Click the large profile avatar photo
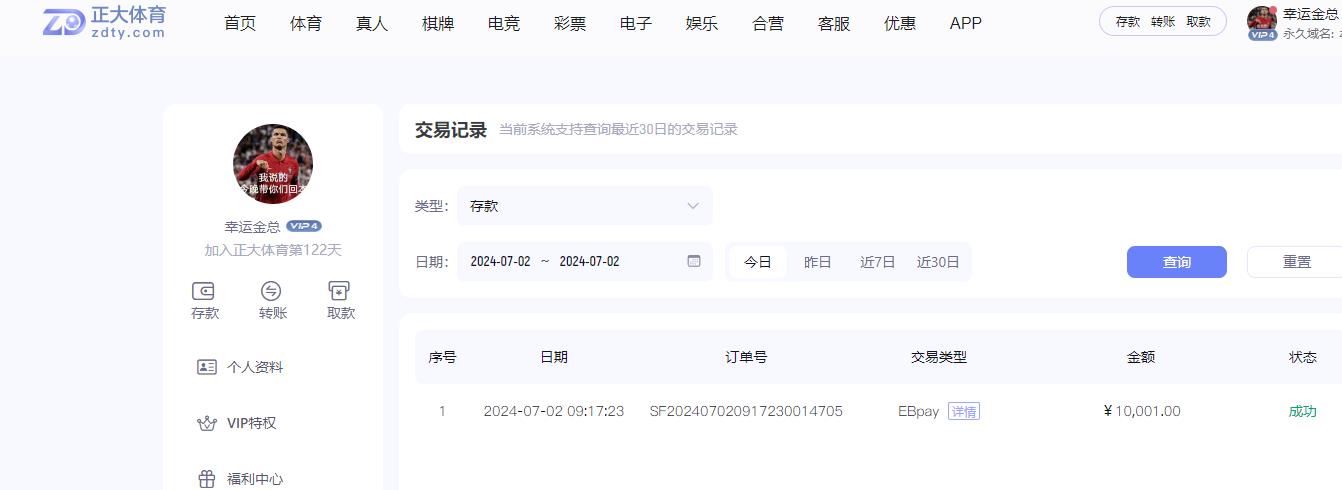 click(x=273, y=164)
